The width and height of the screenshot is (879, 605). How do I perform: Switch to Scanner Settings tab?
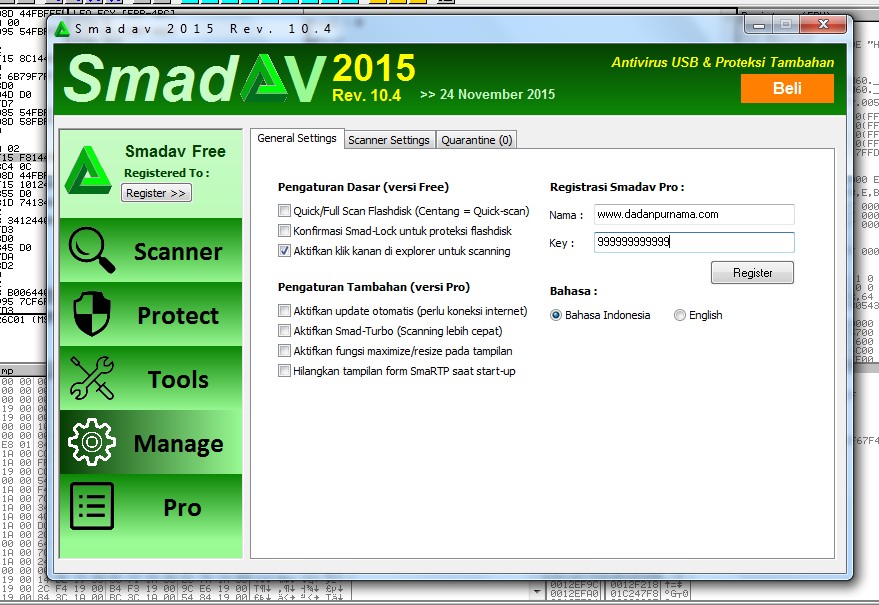click(389, 140)
